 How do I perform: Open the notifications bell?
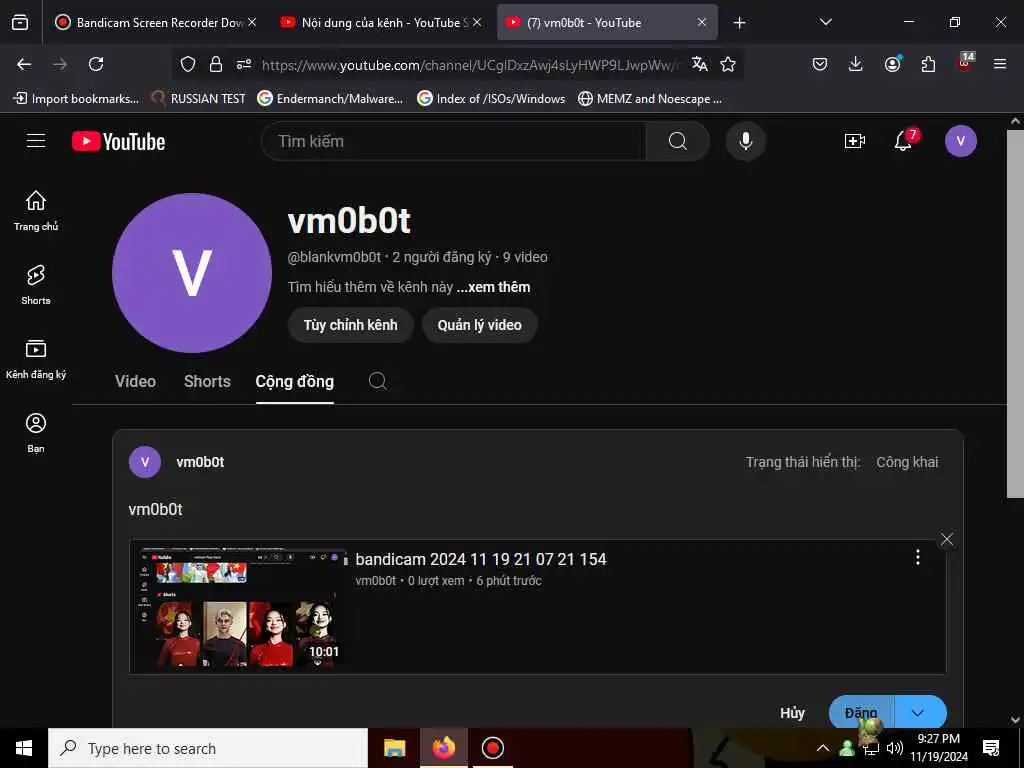[904, 140]
